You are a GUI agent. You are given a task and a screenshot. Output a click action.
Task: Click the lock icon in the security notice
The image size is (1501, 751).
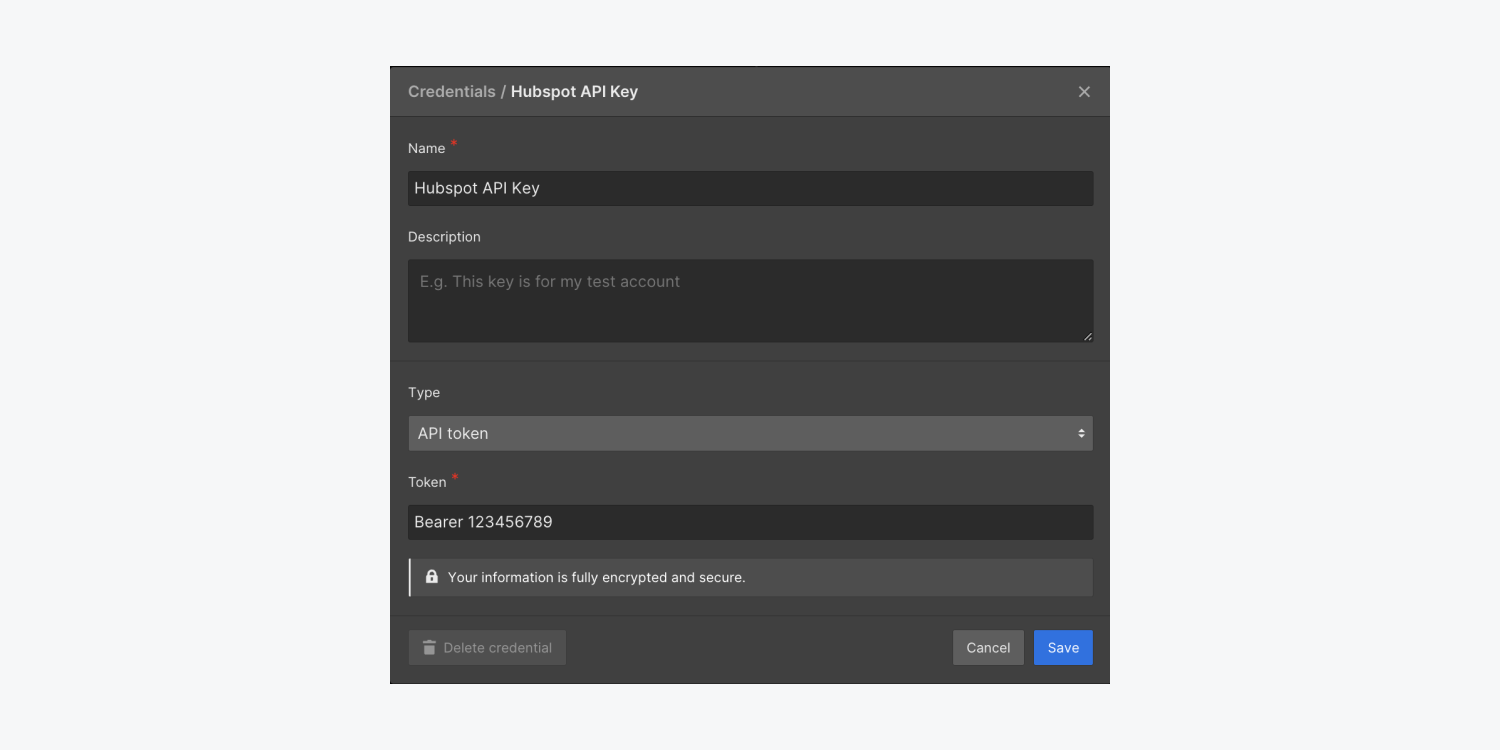(x=433, y=577)
